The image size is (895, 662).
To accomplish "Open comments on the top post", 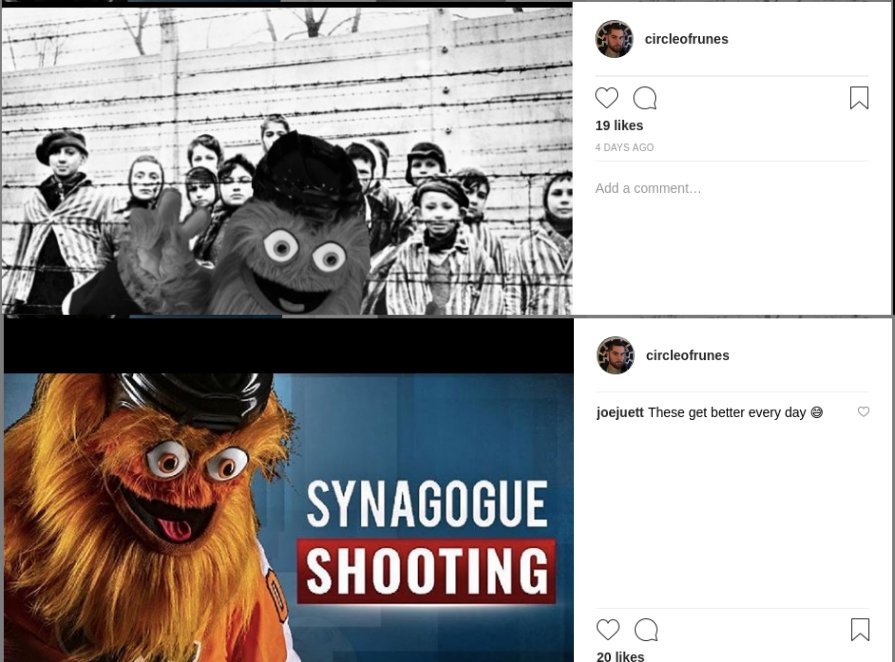I will [645, 98].
